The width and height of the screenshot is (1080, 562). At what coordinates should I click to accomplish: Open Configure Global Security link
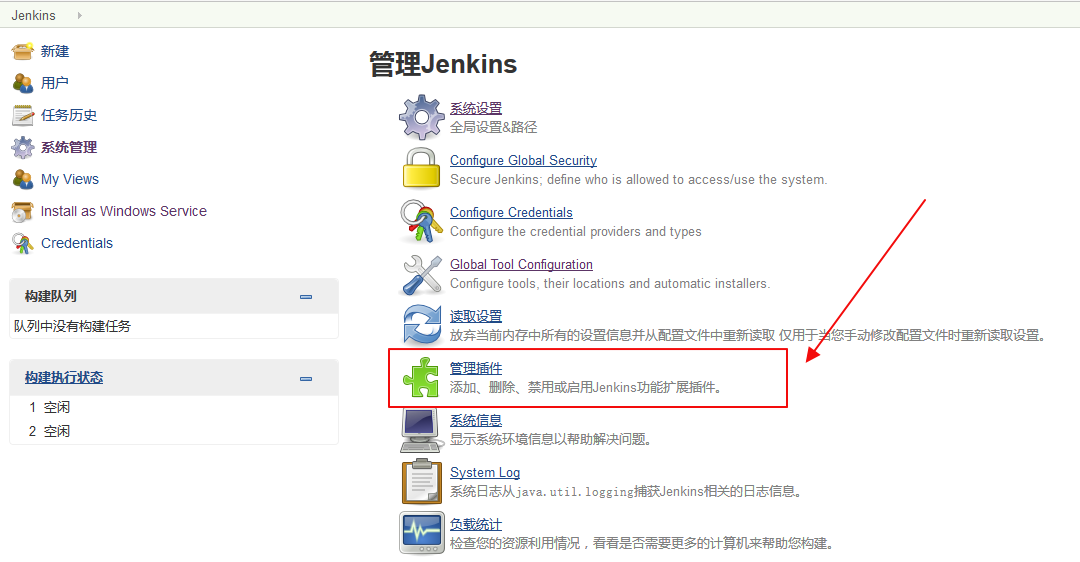click(x=523, y=160)
